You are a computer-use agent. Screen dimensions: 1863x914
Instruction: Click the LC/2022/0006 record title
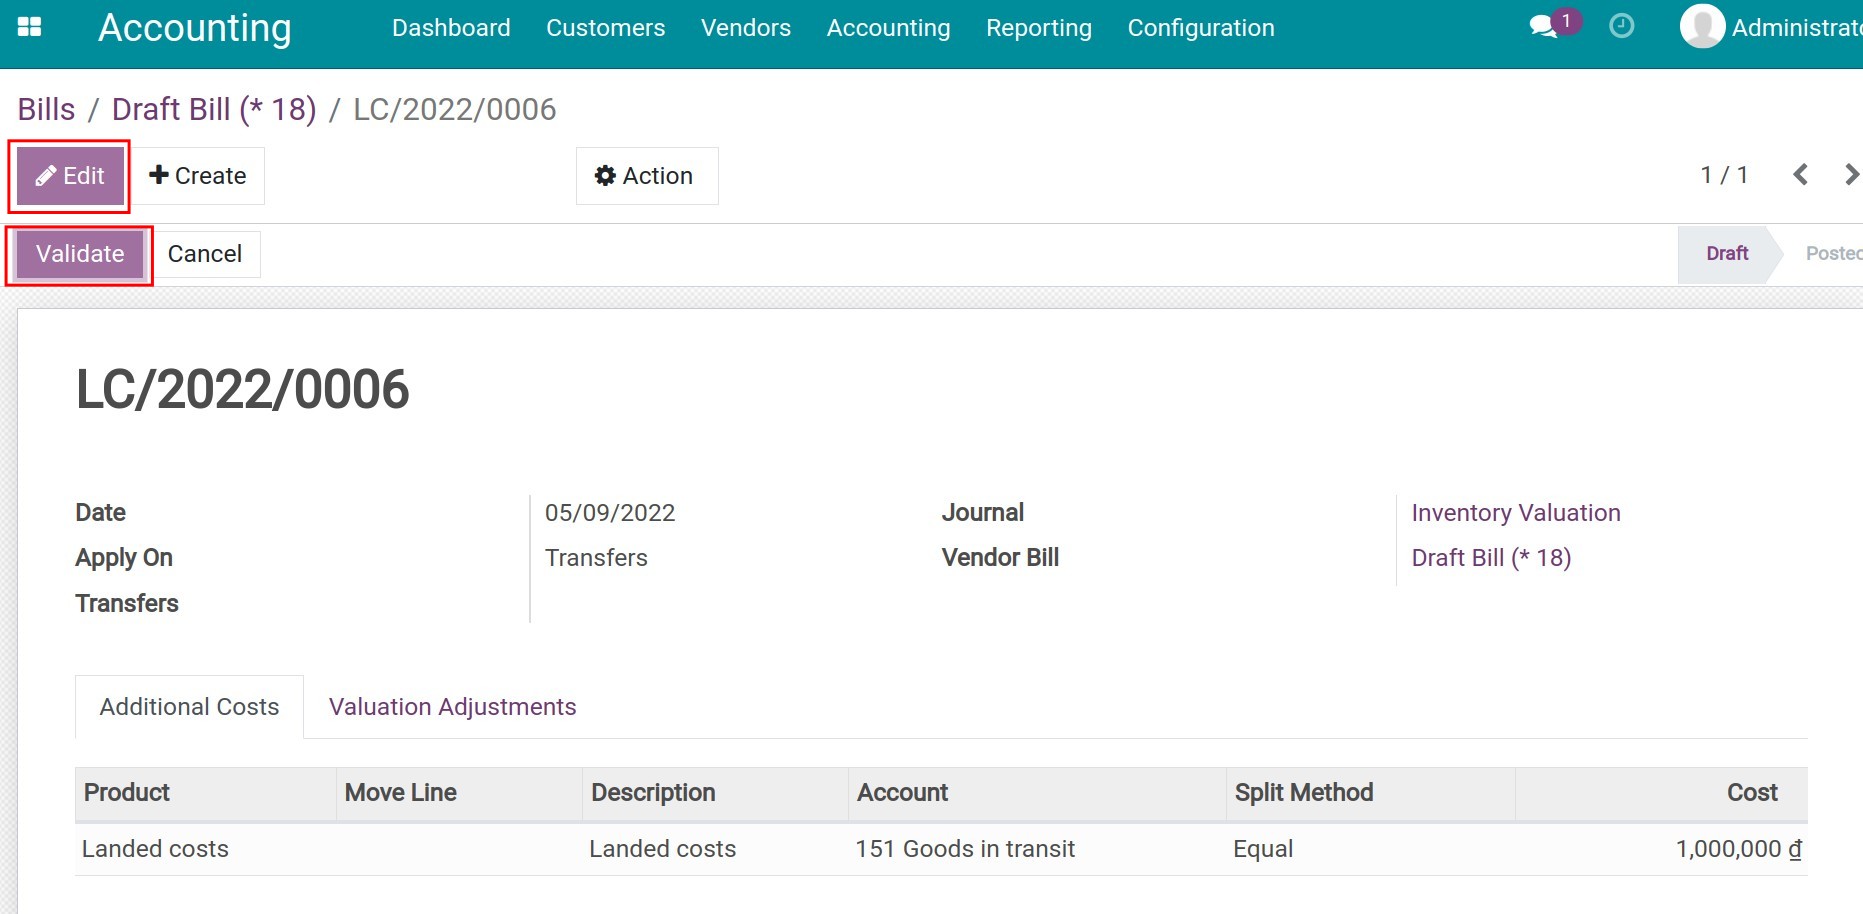(x=243, y=389)
